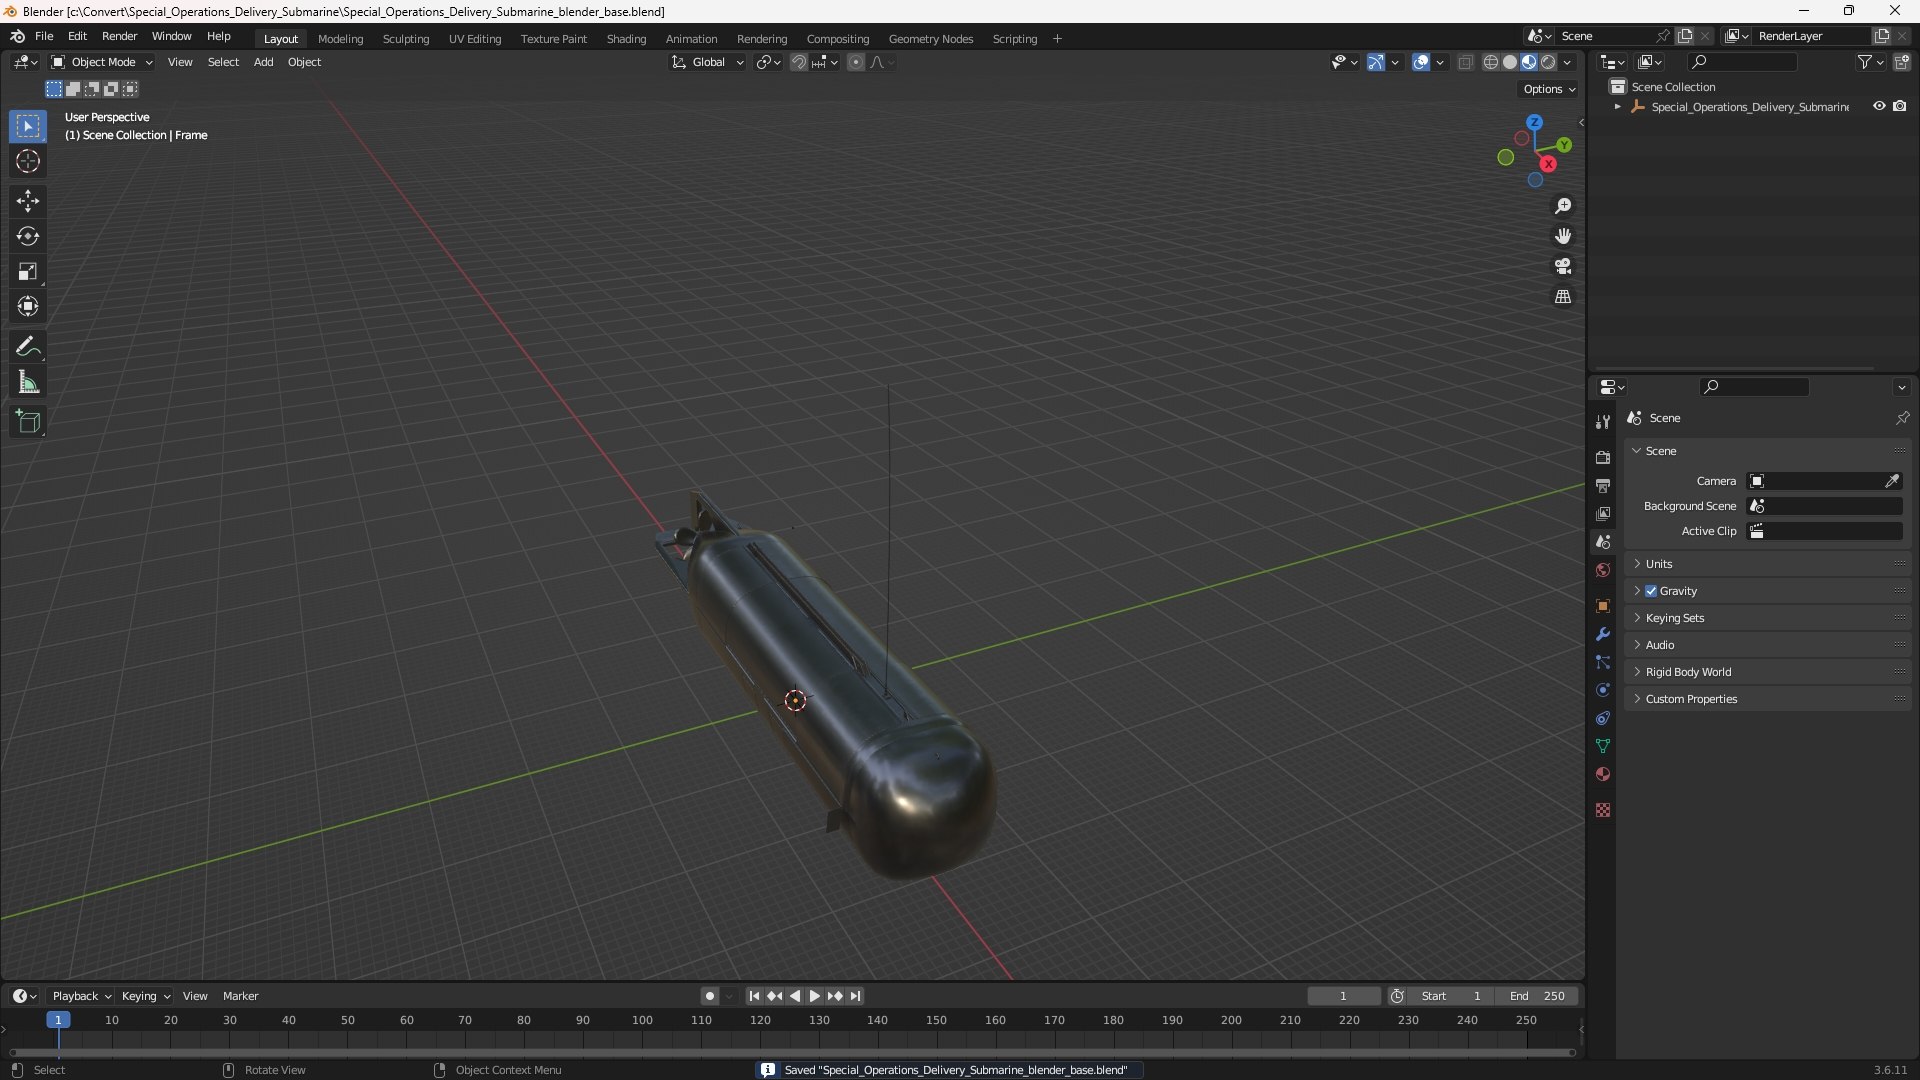Click the pan view hand icon
This screenshot has height=1080, width=1920.
coord(1563,236)
